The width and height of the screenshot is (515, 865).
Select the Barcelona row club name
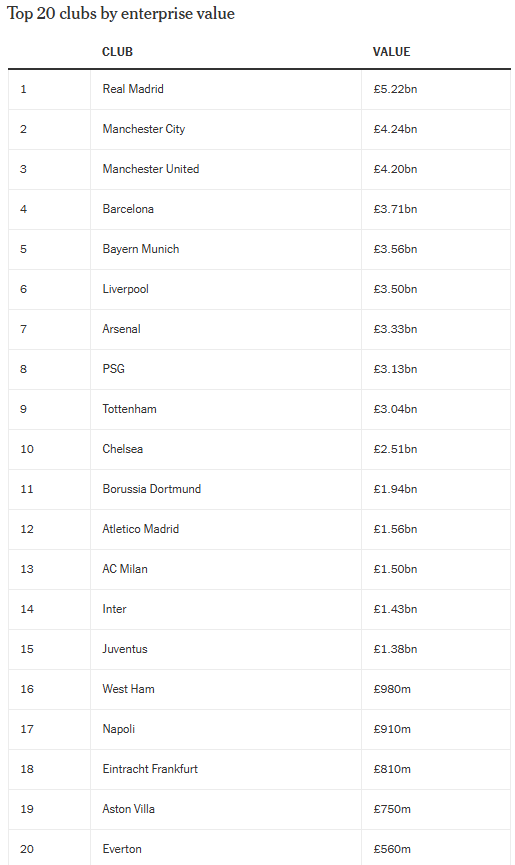point(128,209)
